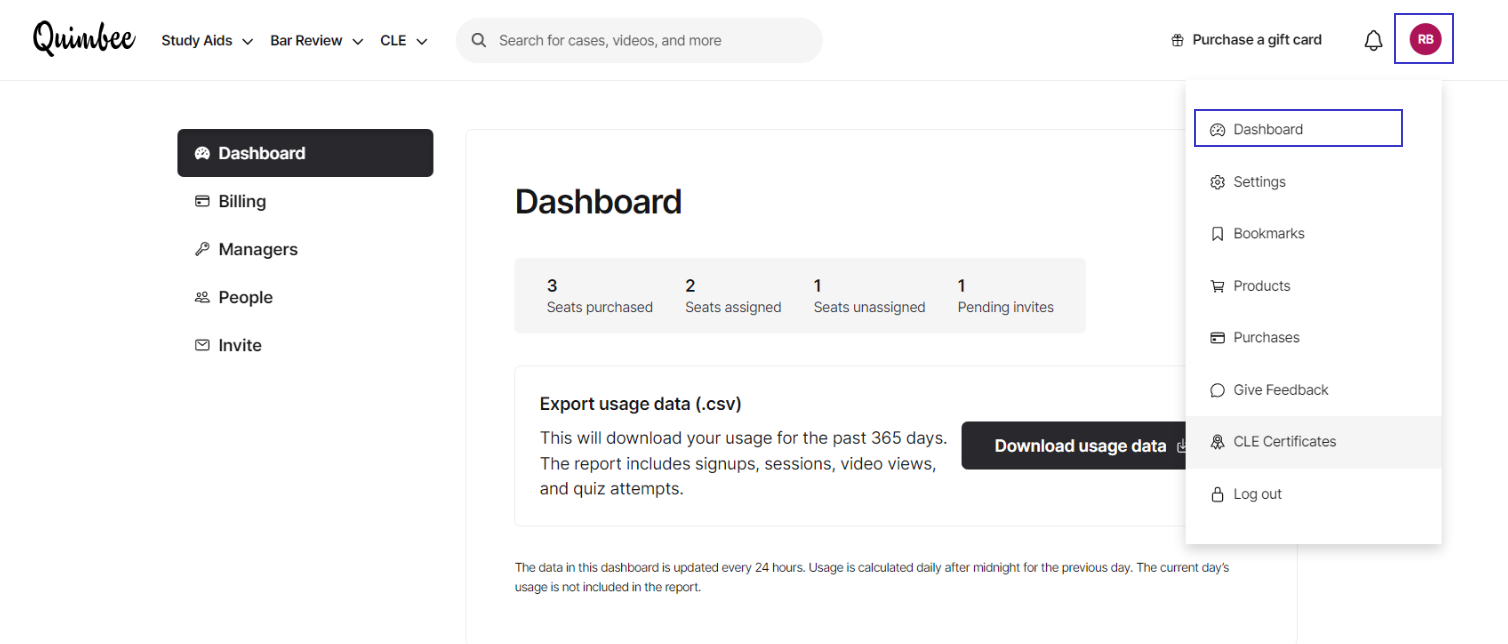This screenshot has width=1508, height=644.
Task: Expand the Bar Review menu
Action: (316, 41)
